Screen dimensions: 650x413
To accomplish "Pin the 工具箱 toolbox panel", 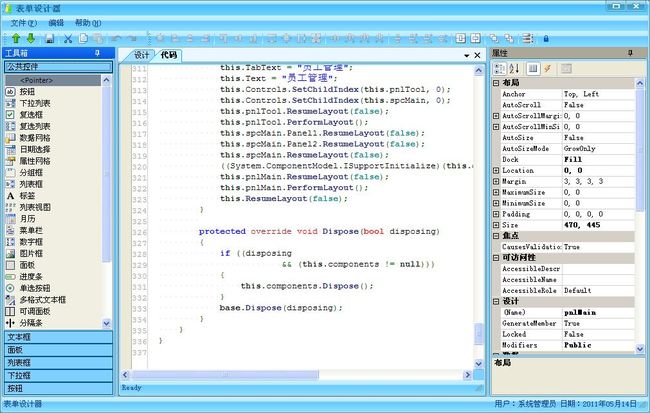I will click(x=97, y=53).
